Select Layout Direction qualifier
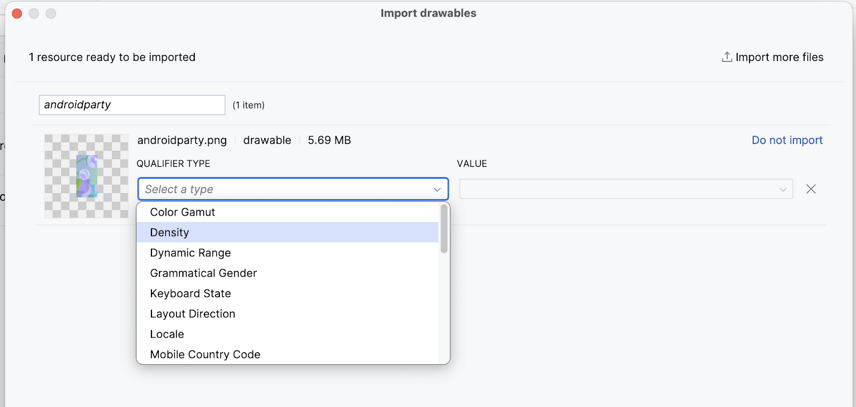Image resolution: width=856 pixels, height=407 pixels. [x=193, y=314]
